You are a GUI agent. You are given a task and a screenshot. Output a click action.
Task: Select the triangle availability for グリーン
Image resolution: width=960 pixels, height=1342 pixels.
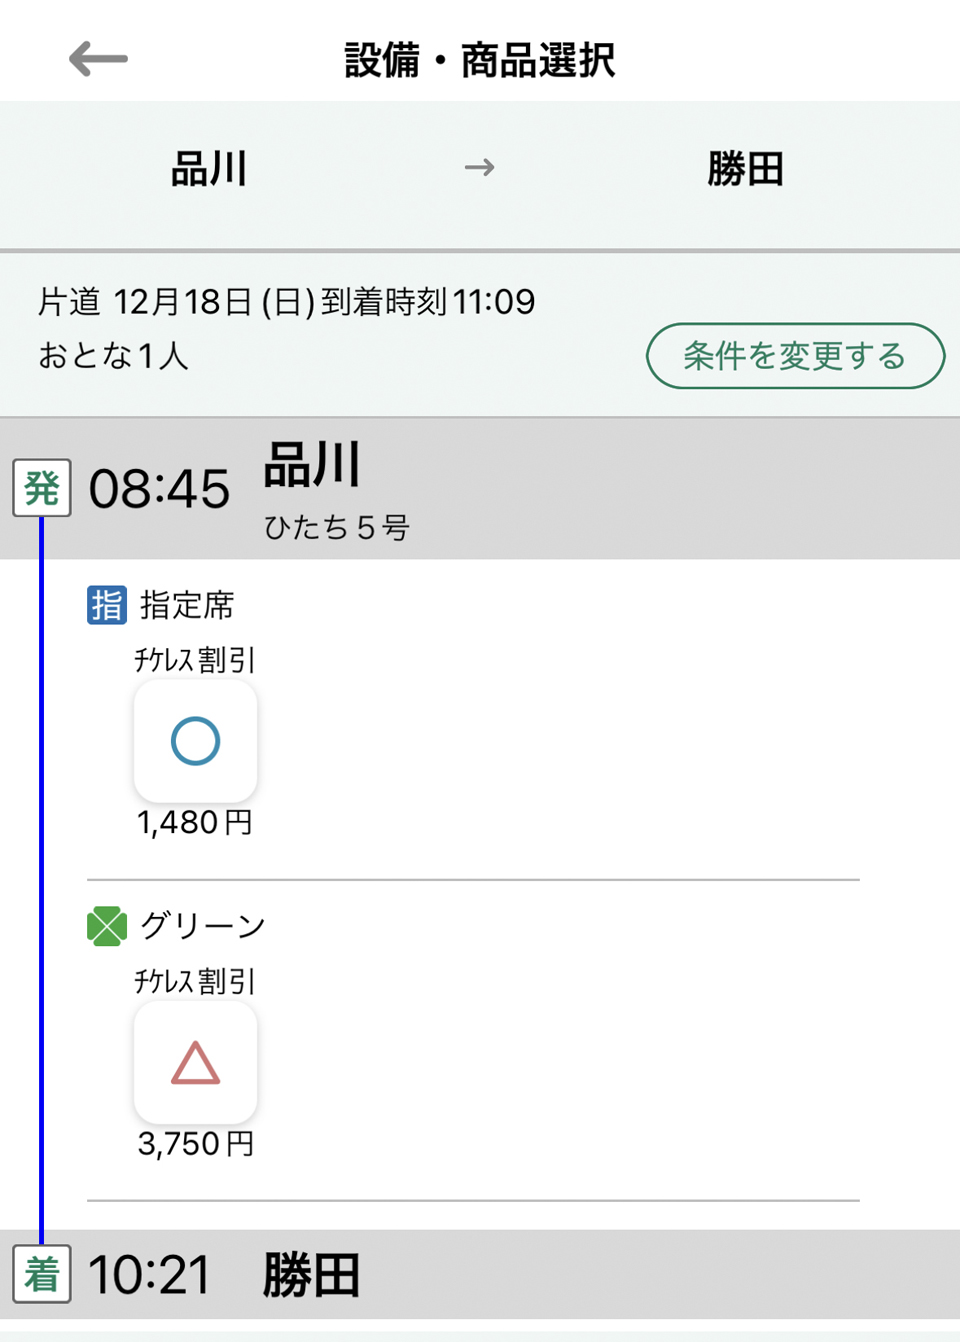point(196,1062)
